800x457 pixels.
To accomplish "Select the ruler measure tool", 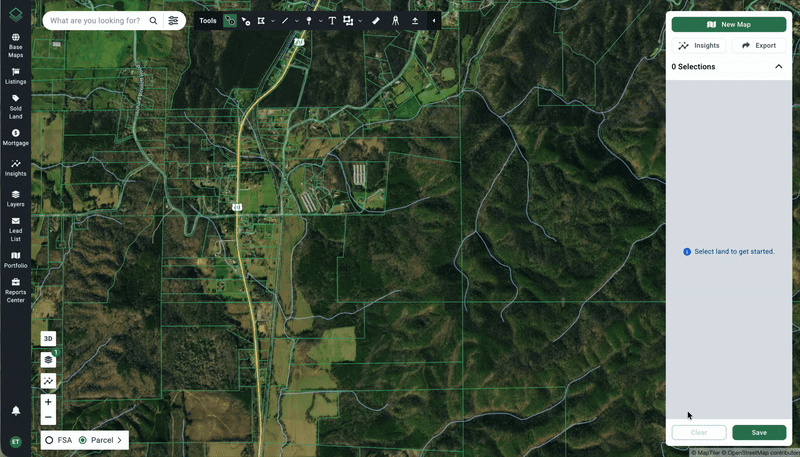I will 376,20.
